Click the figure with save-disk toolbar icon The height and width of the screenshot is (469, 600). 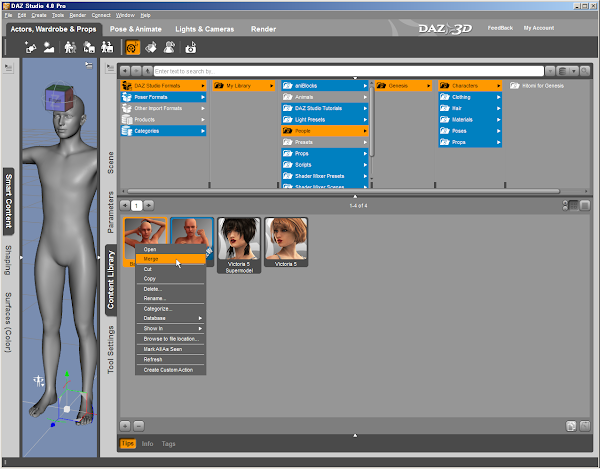[x=89, y=48]
